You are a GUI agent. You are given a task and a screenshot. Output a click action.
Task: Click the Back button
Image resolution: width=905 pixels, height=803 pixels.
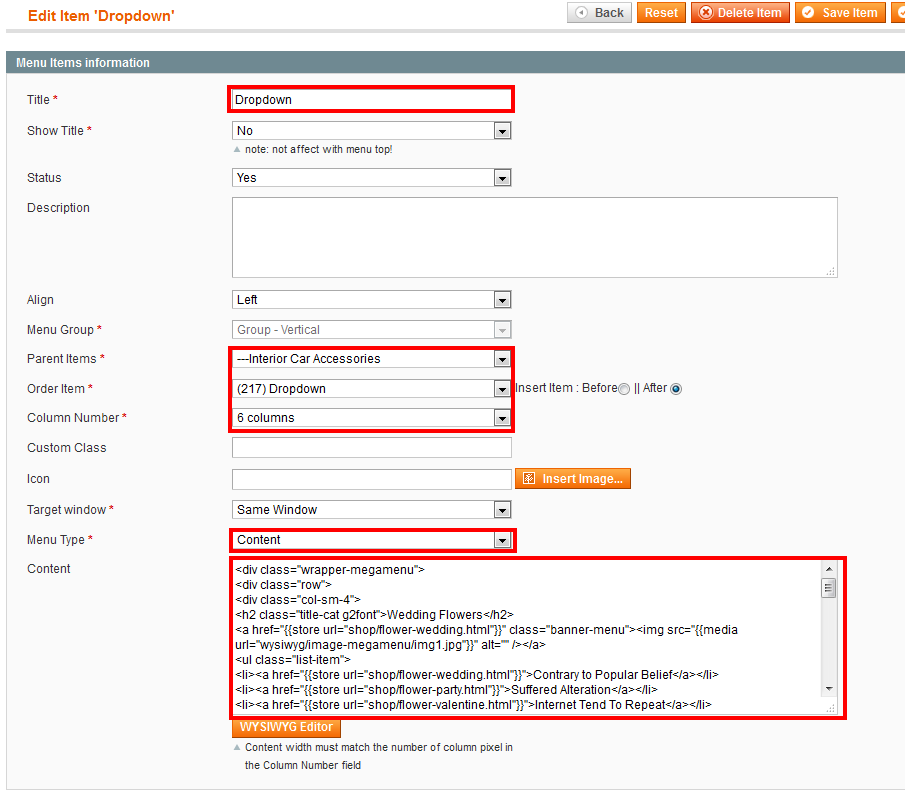[599, 13]
